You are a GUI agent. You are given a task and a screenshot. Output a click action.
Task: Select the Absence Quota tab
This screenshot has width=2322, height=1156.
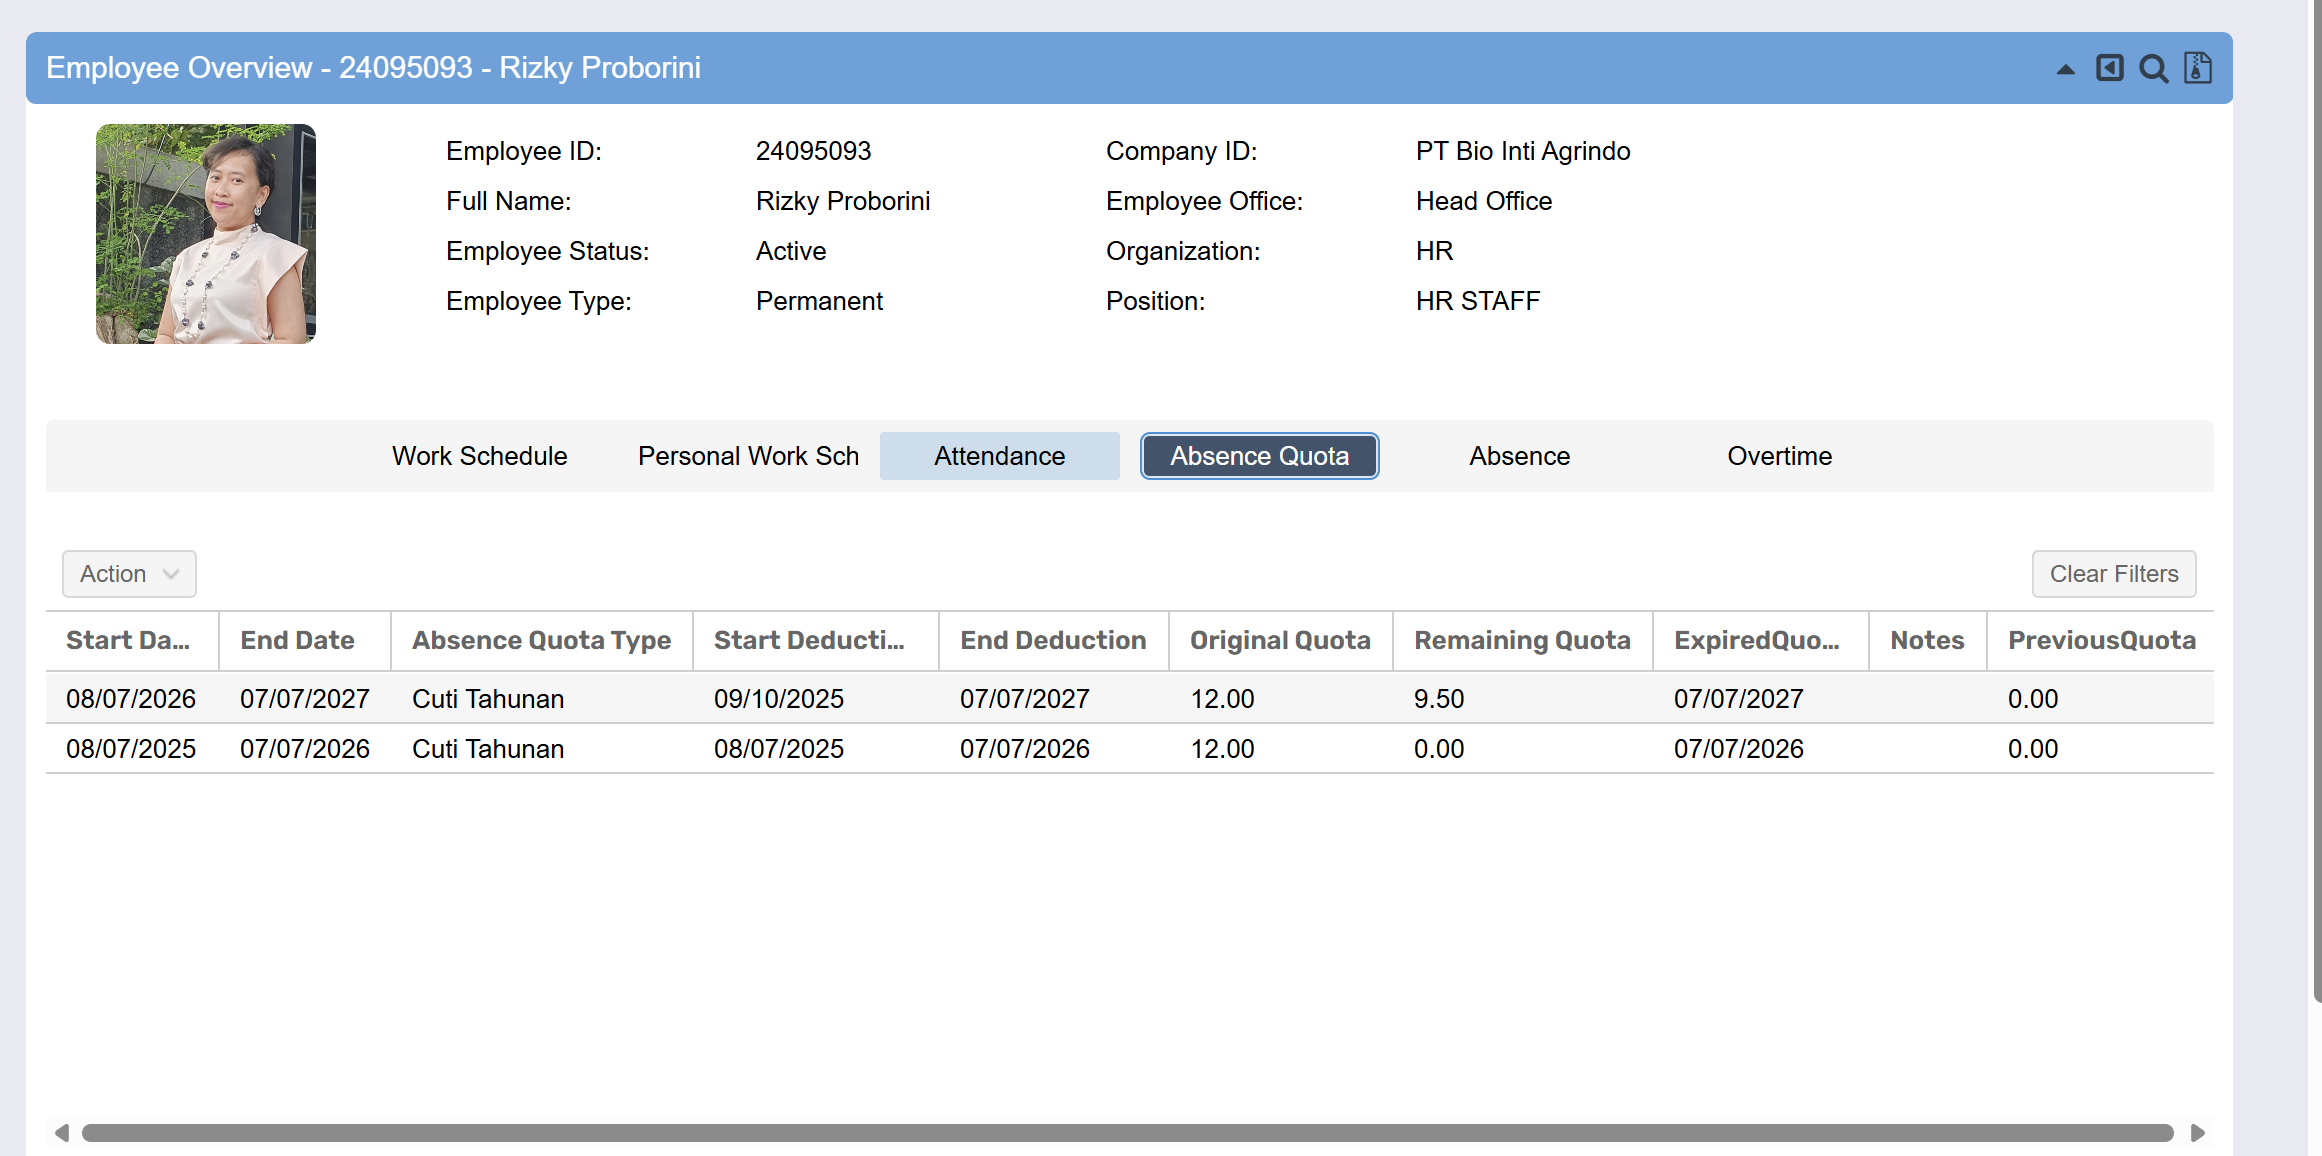click(1259, 456)
